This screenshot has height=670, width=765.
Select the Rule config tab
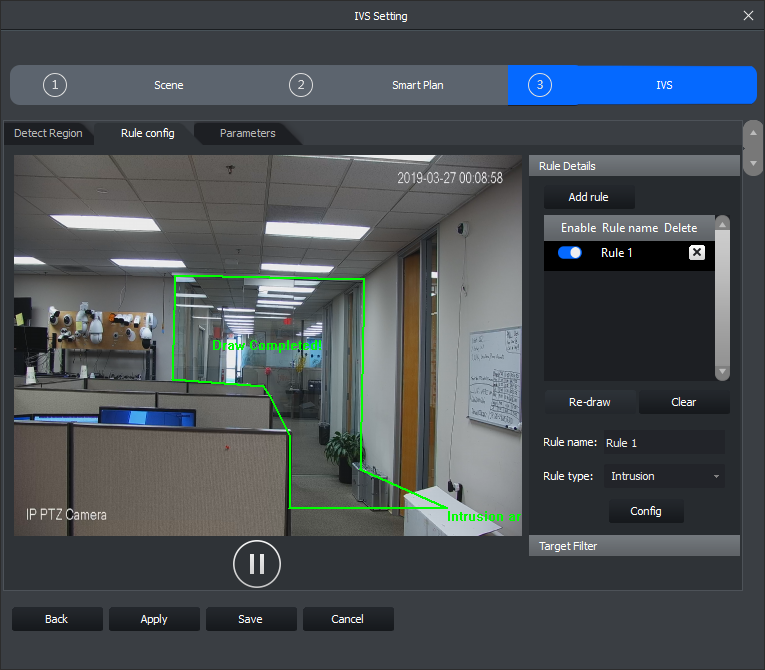[x=147, y=133]
